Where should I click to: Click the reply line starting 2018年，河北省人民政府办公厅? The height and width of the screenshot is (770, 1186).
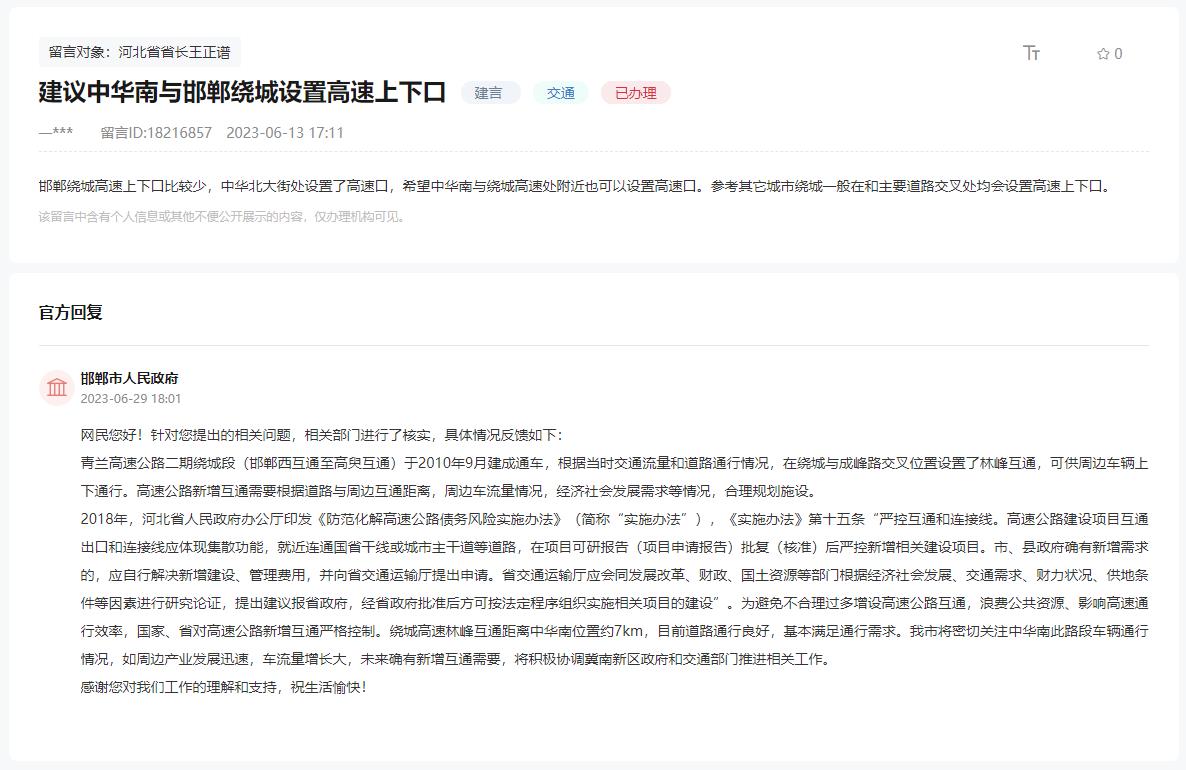tap(614, 519)
